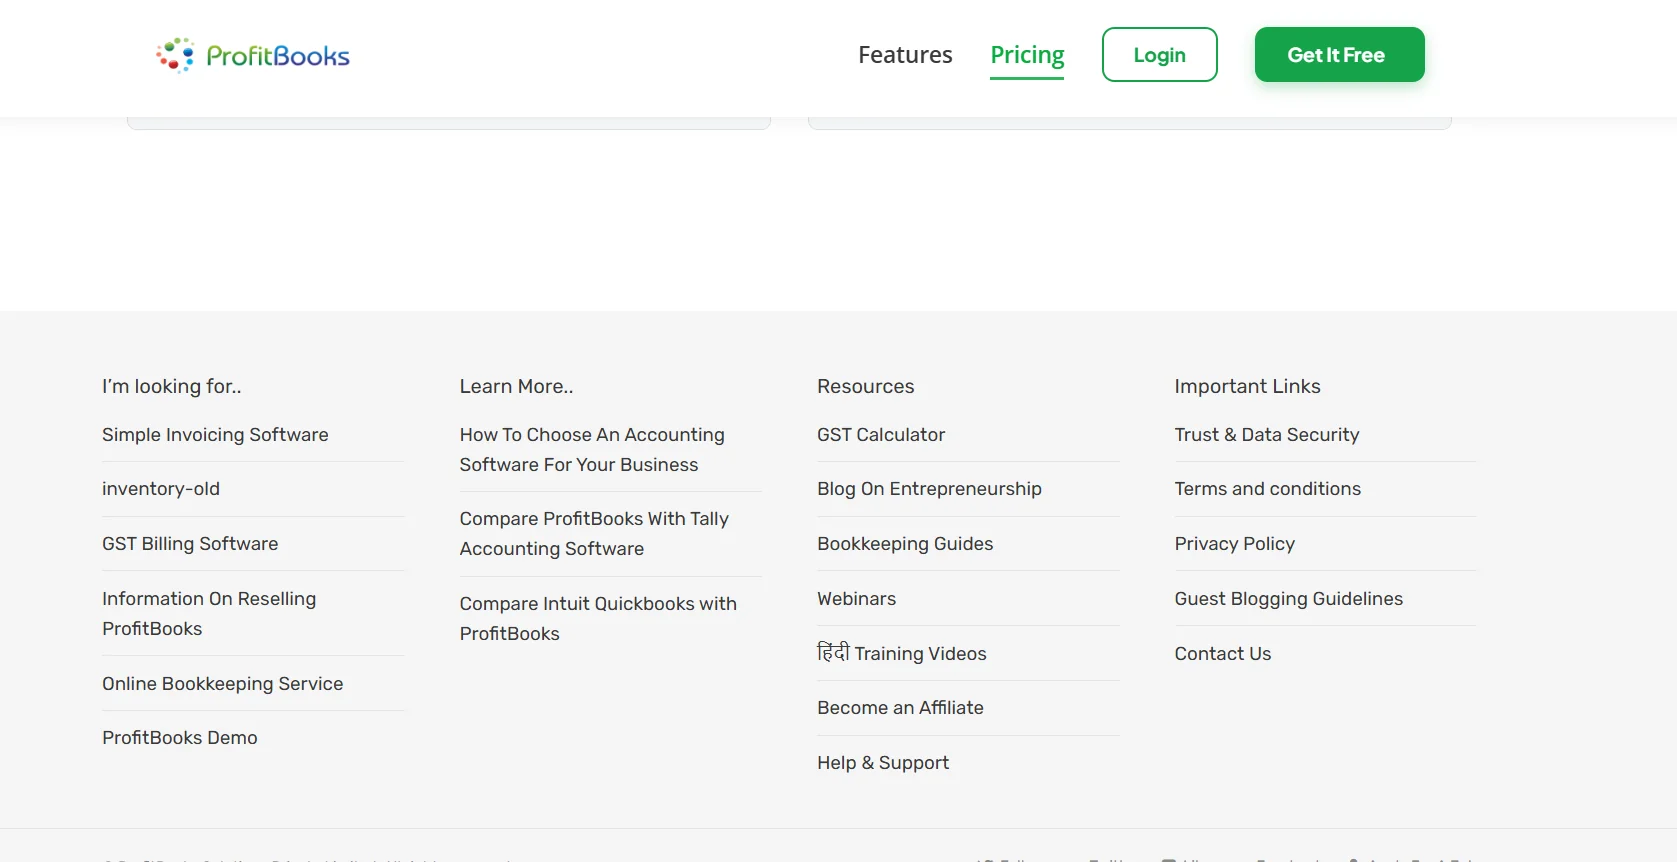The image size is (1677, 862).
Task: Open Information On Reselling ProfitBooks link
Action: [209, 614]
